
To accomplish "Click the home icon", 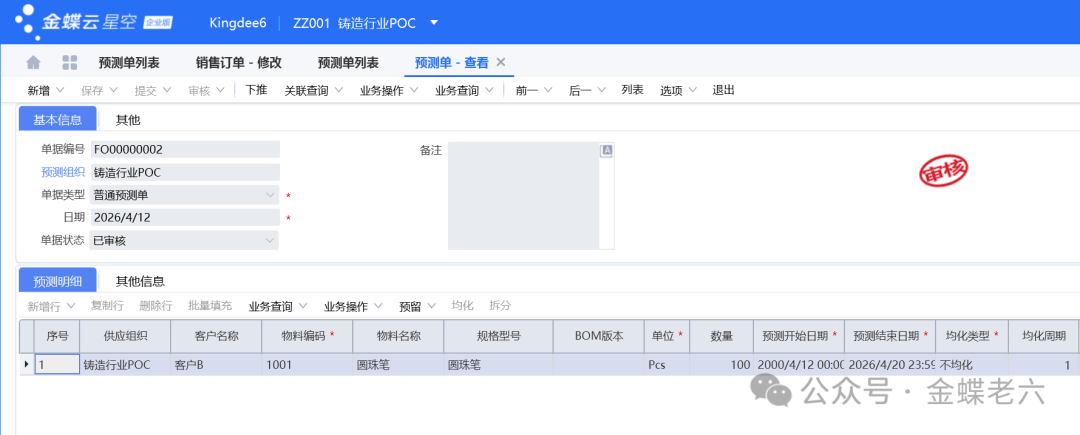I will pyautogui.click(x=33, y=62).
